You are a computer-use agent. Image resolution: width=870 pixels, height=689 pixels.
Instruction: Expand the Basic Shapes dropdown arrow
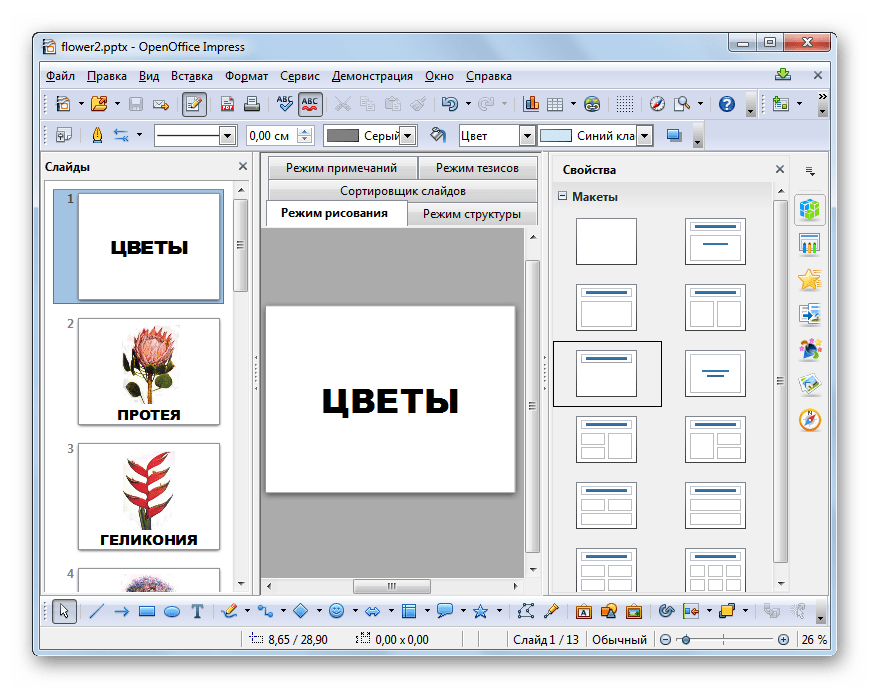(319, 611)
